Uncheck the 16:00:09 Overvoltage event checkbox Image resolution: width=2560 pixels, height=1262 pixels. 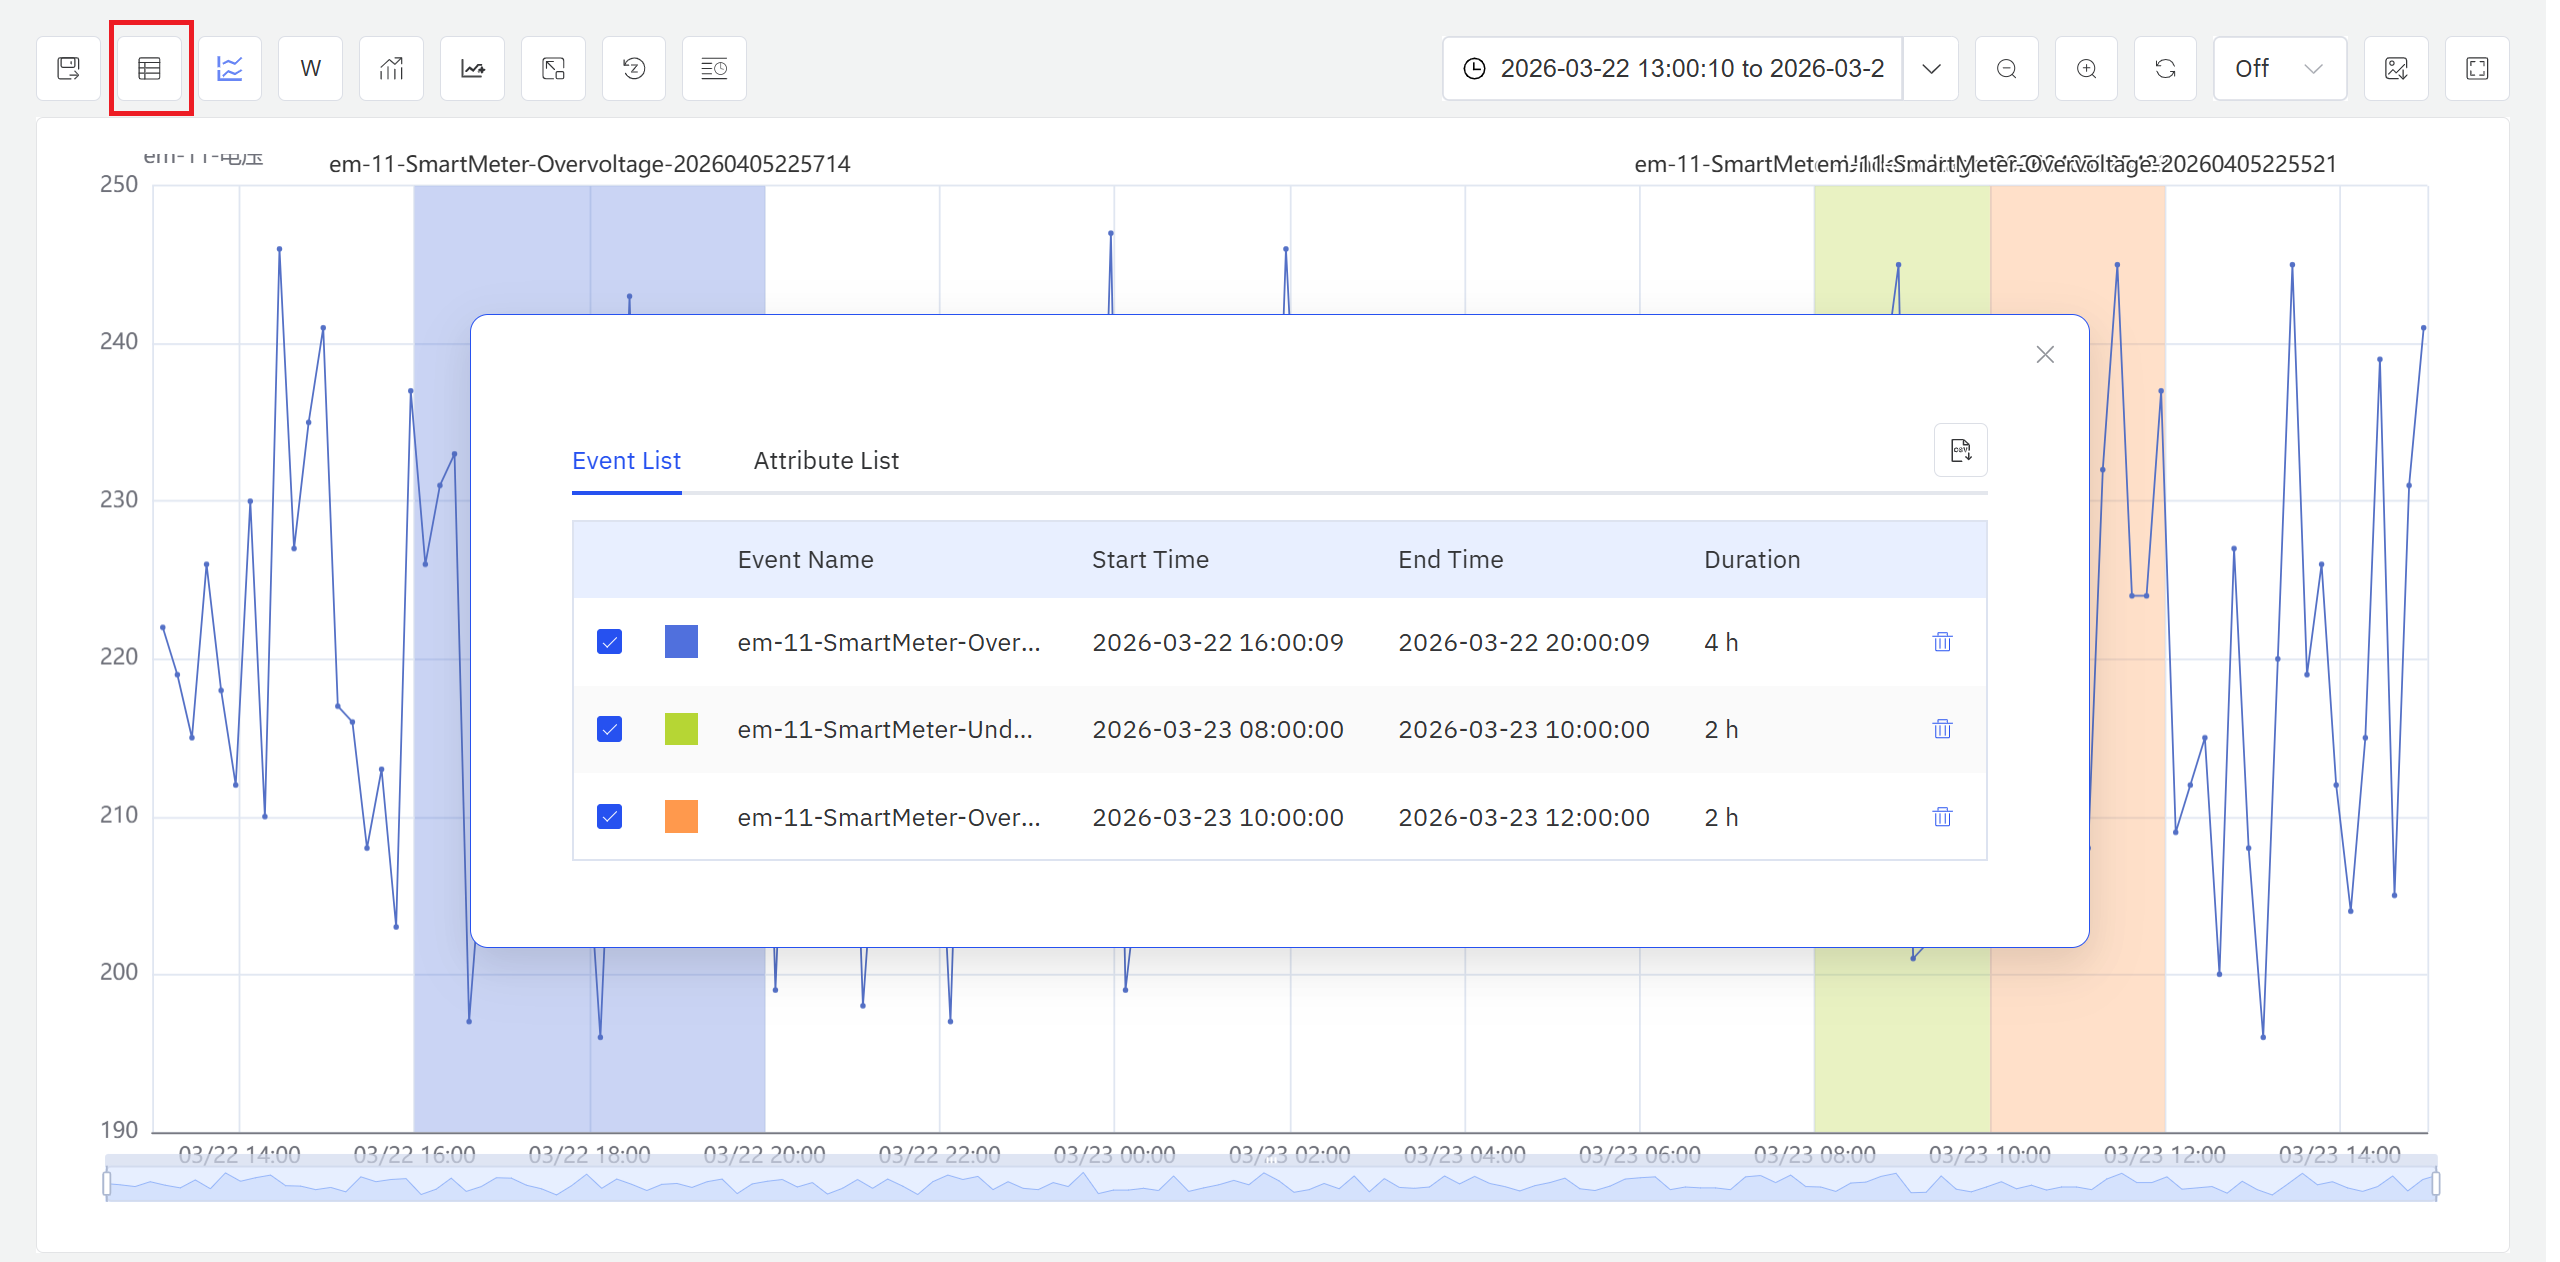pyautogui.click(x=609, y=642)
